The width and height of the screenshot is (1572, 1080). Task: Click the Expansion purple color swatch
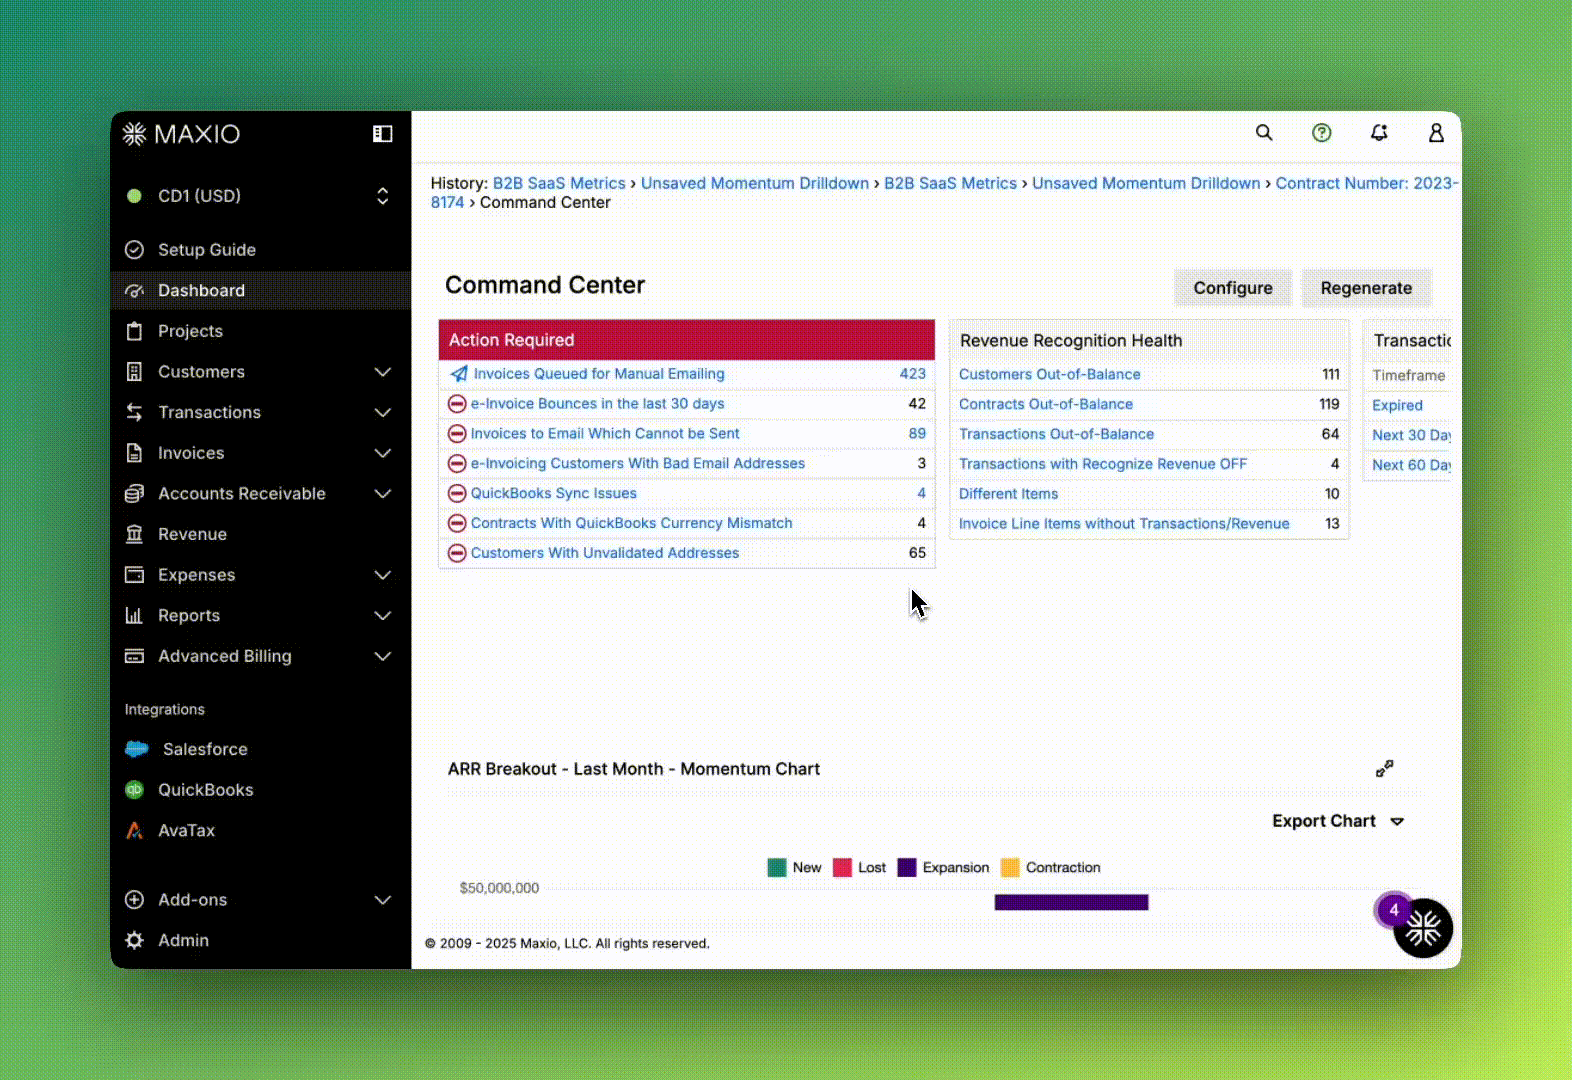tap(907, 867)
